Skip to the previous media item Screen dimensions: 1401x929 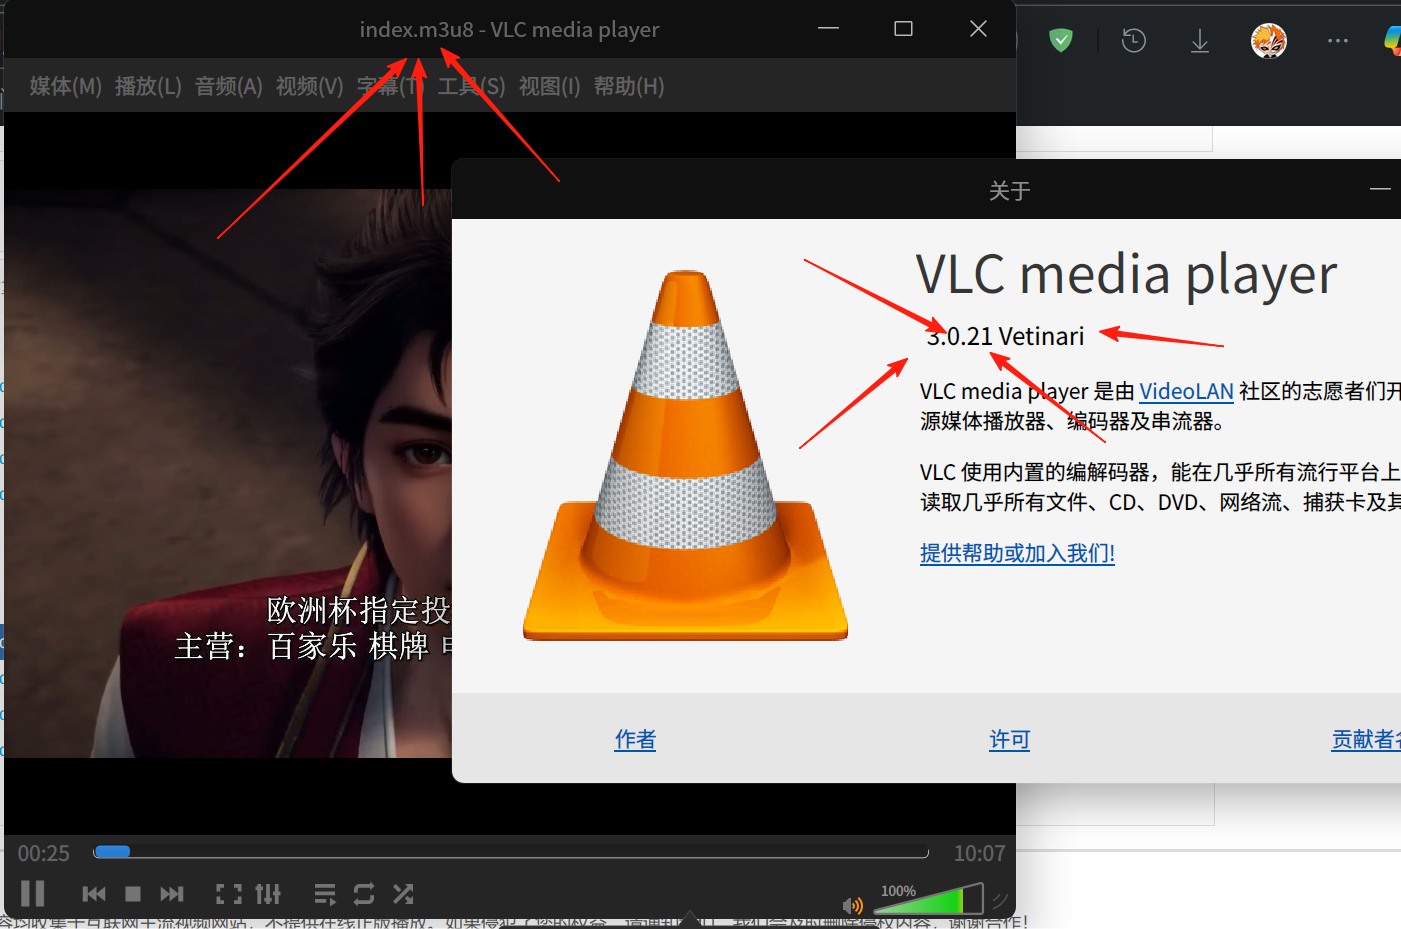point(94,894)
